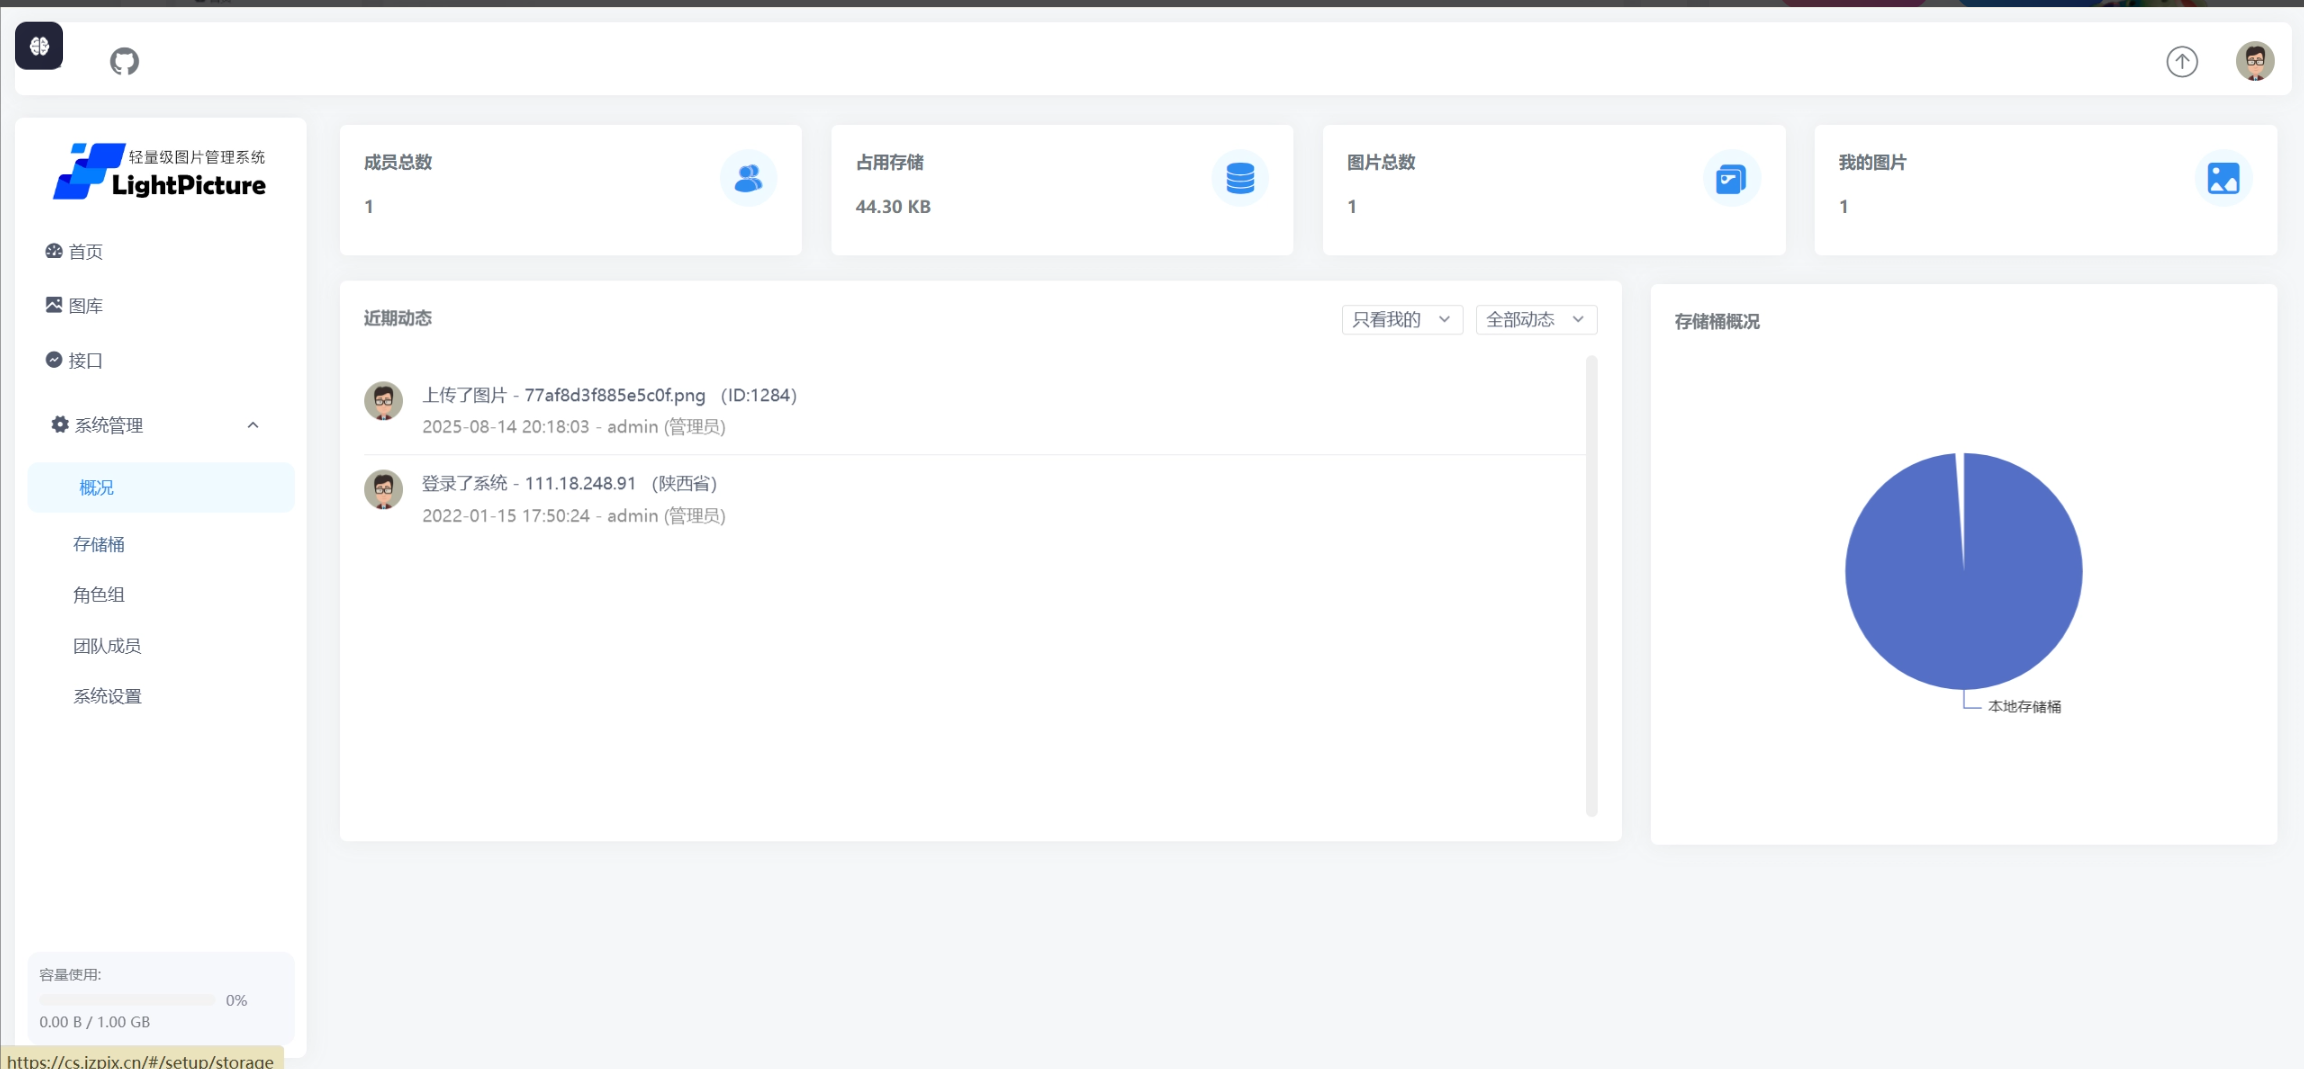
Task: Go to 首页 in sidebar
Action: pos(85,252)
